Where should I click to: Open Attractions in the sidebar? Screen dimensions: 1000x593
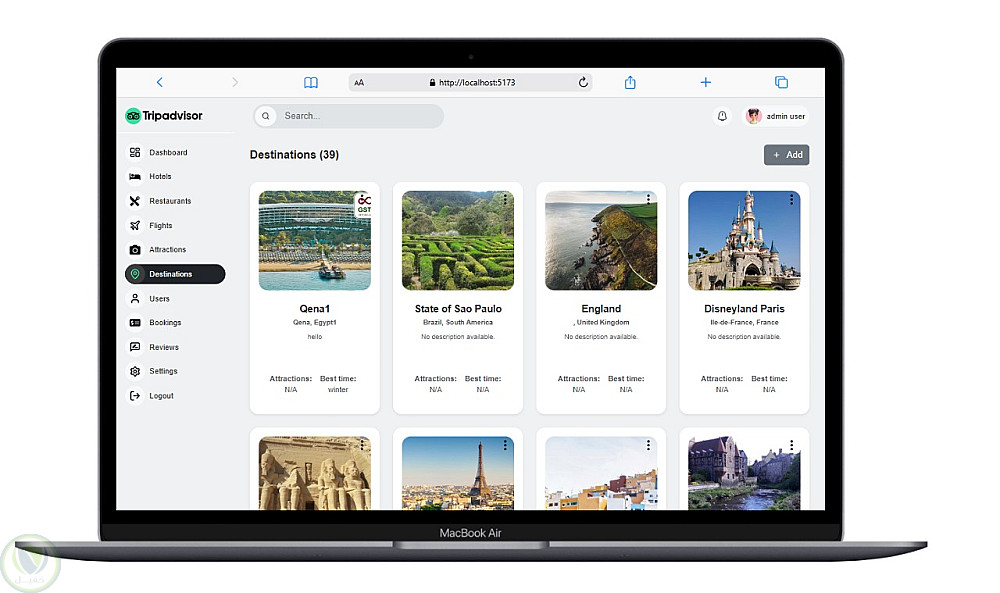(175, 249)
